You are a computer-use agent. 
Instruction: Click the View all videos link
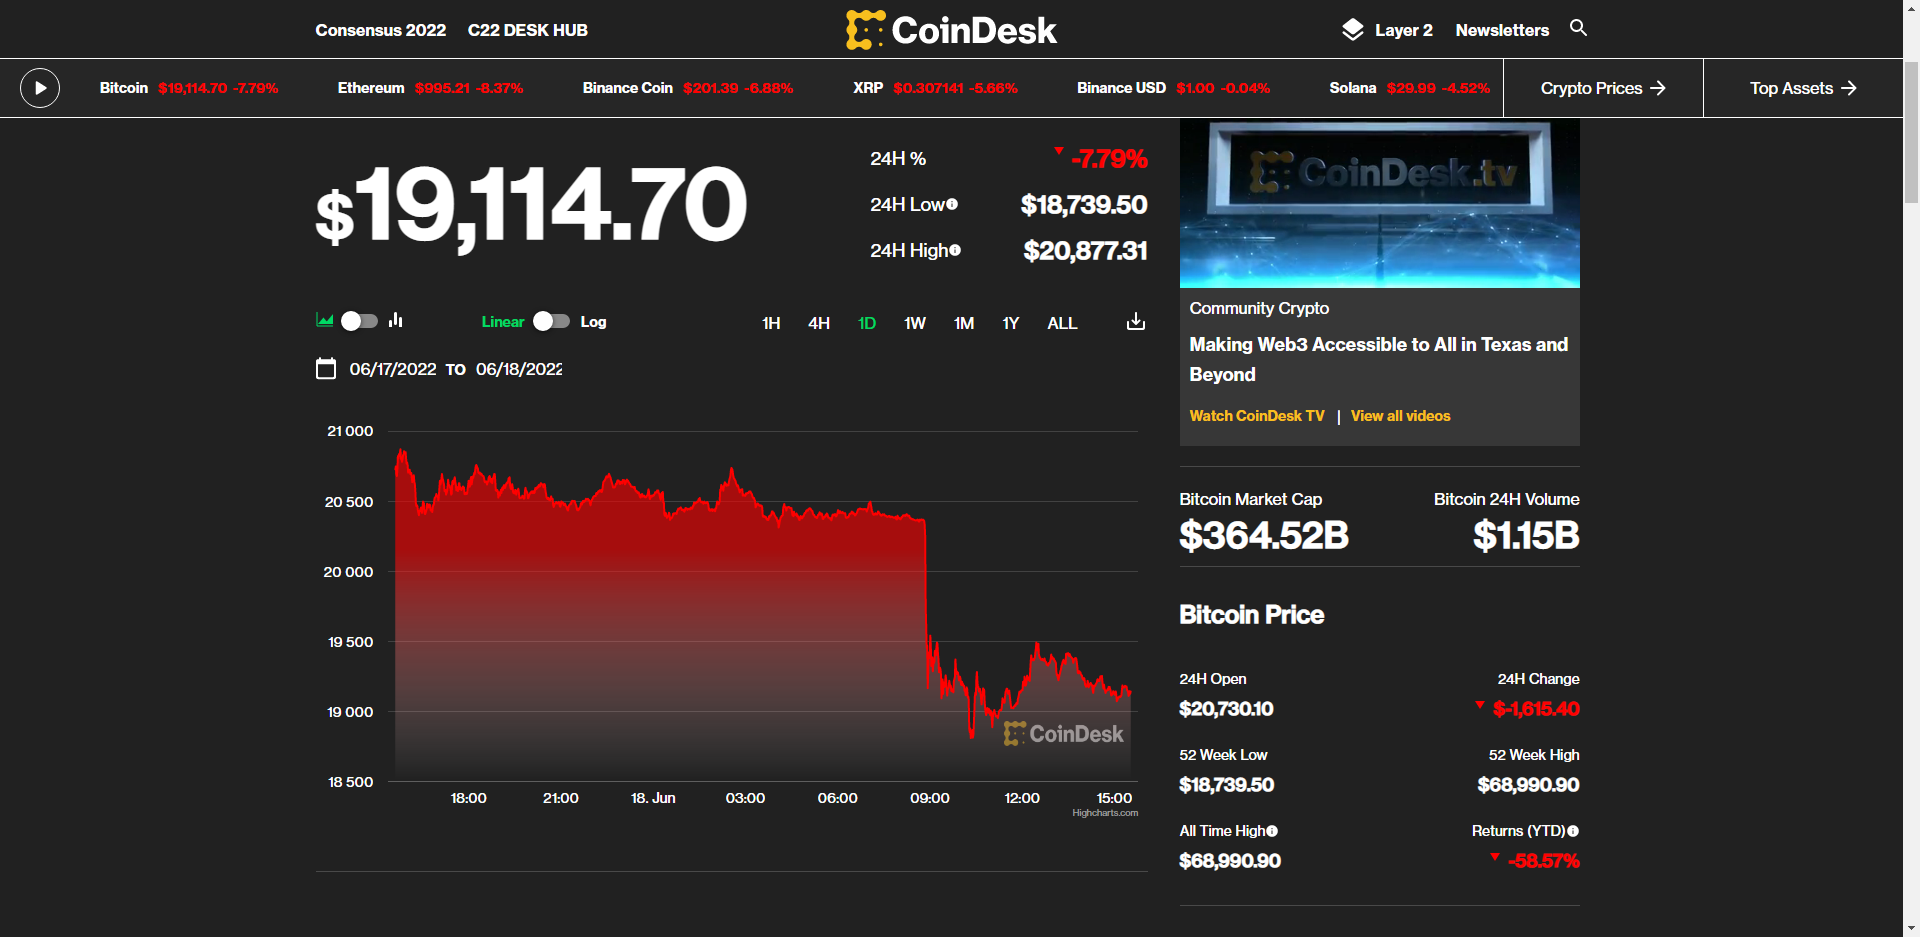click(1400, 416)
